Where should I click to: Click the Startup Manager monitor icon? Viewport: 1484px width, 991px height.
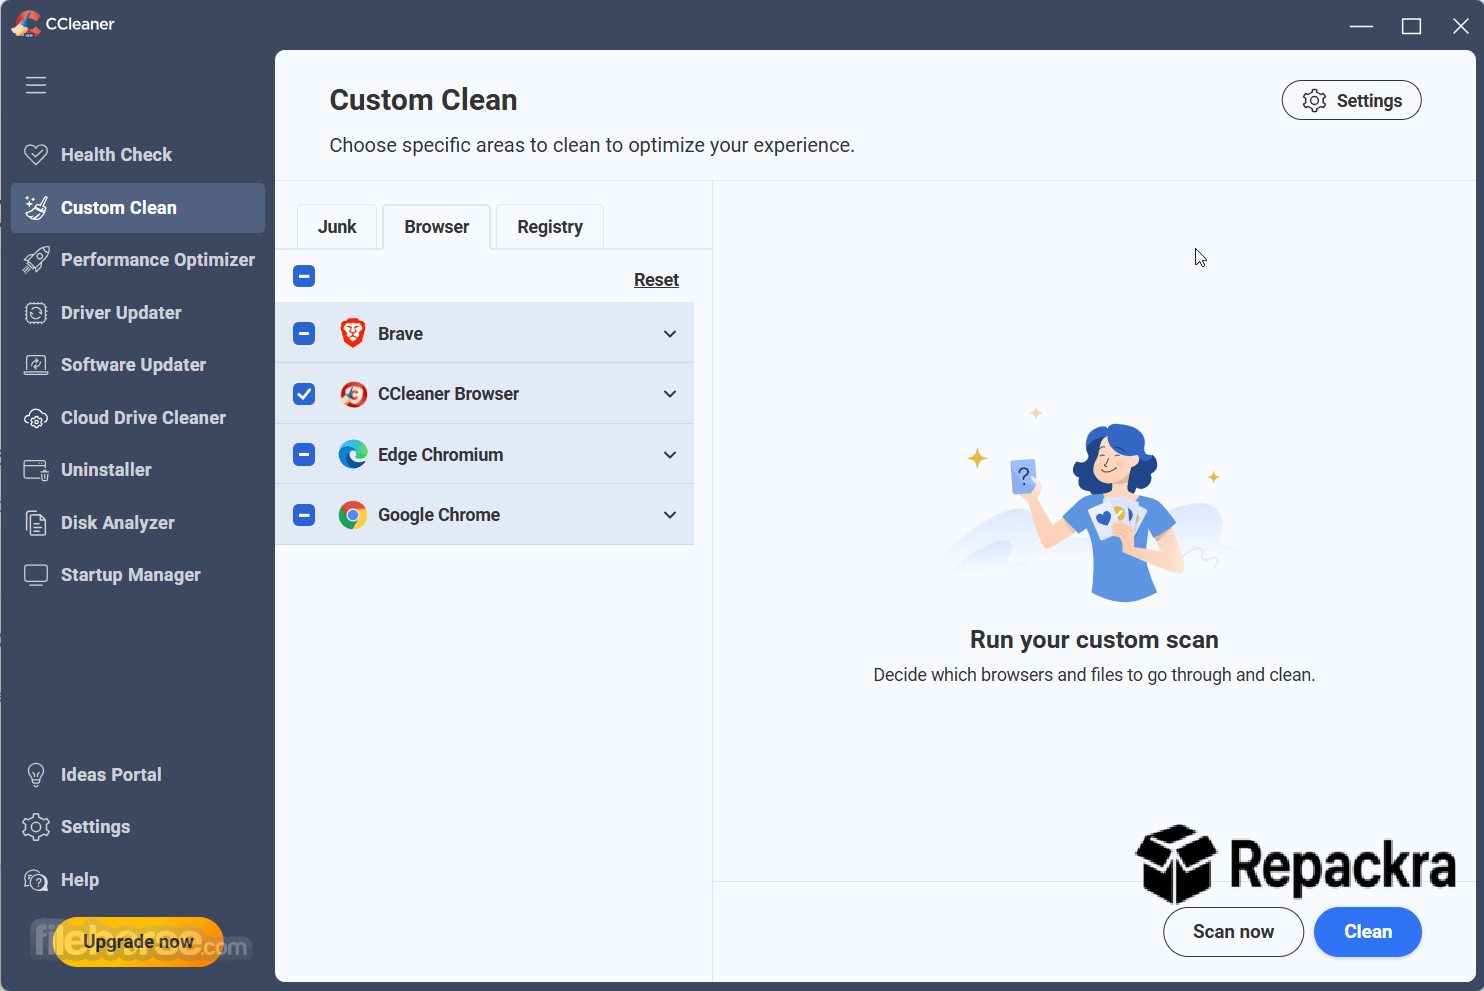[36, 575]
